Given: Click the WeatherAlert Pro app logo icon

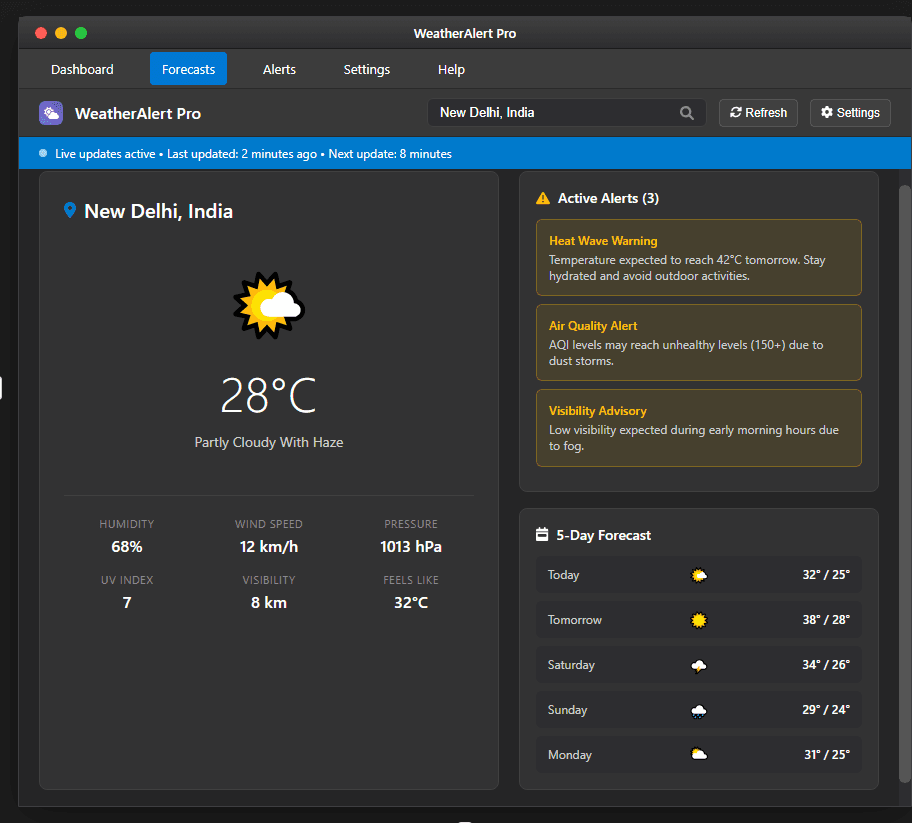Looking at the screenshot, I should 51,113.
